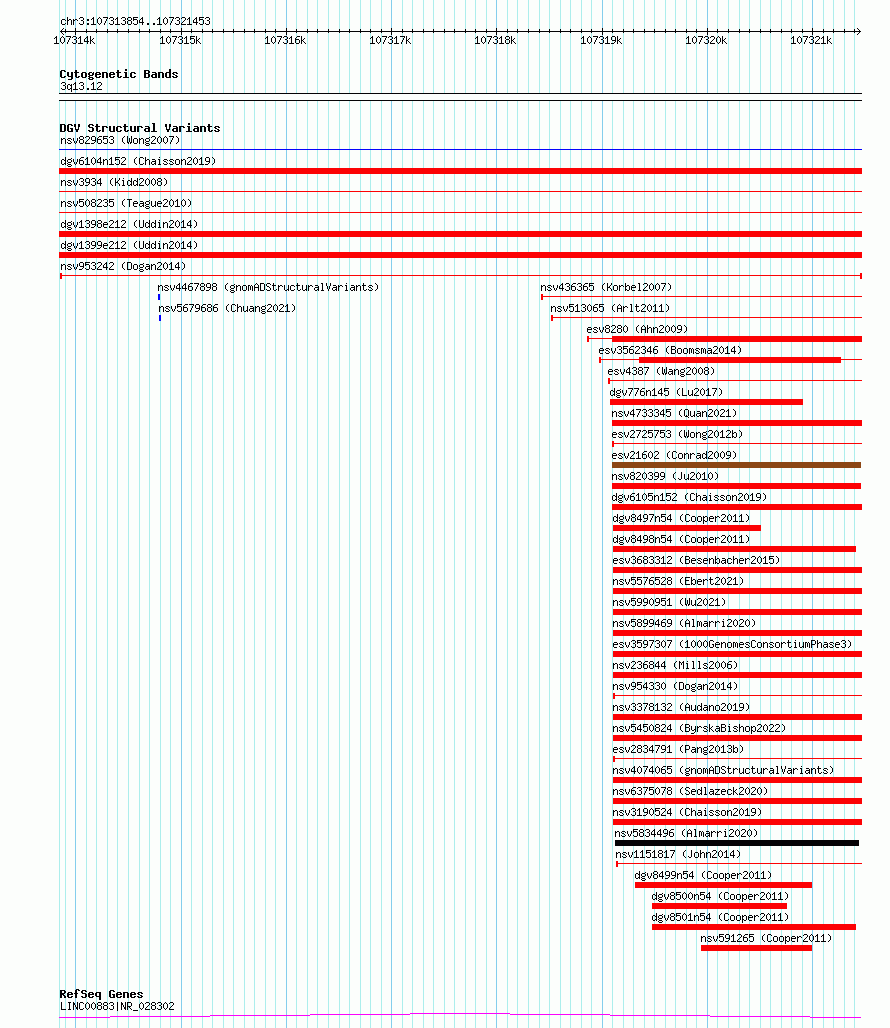Select nsv953242 (Dogan2014) variant
The width and height of the screenshot is (890, 1028).
(123, 266)
